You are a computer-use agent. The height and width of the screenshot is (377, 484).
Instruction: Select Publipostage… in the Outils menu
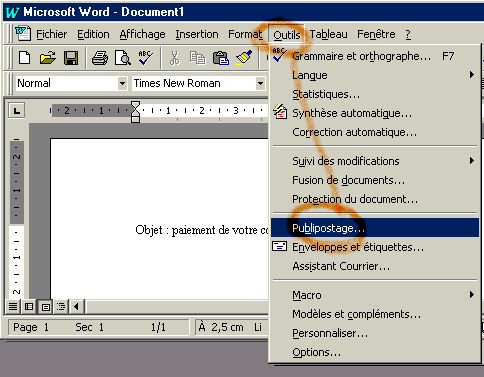click(374, 228)
